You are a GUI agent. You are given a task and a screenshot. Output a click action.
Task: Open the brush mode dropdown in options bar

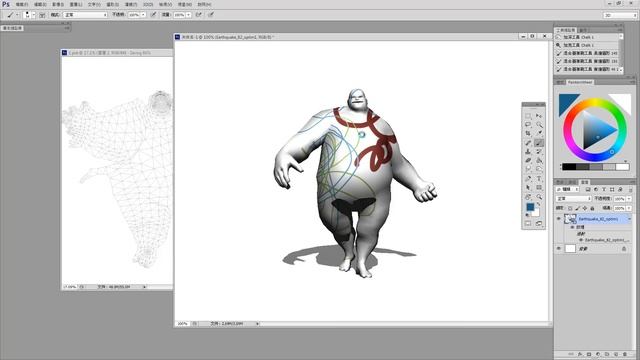pos(85,15)
